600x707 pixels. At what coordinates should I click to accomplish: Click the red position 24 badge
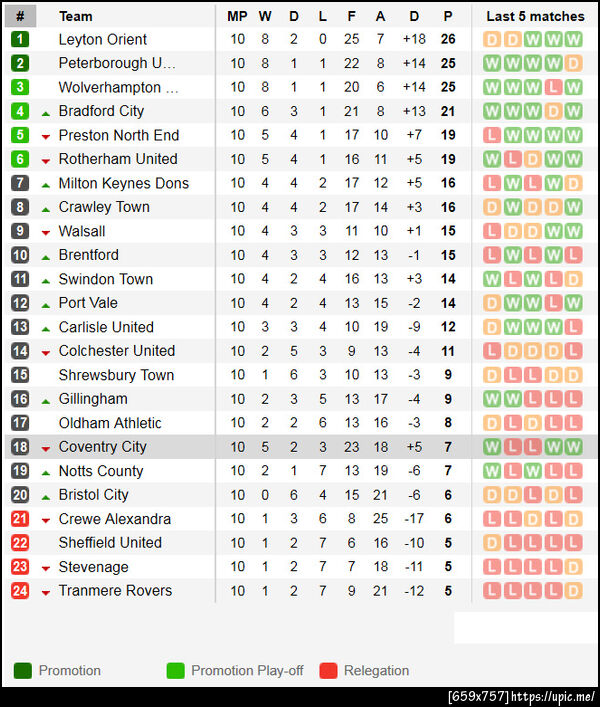pos(21,591)
